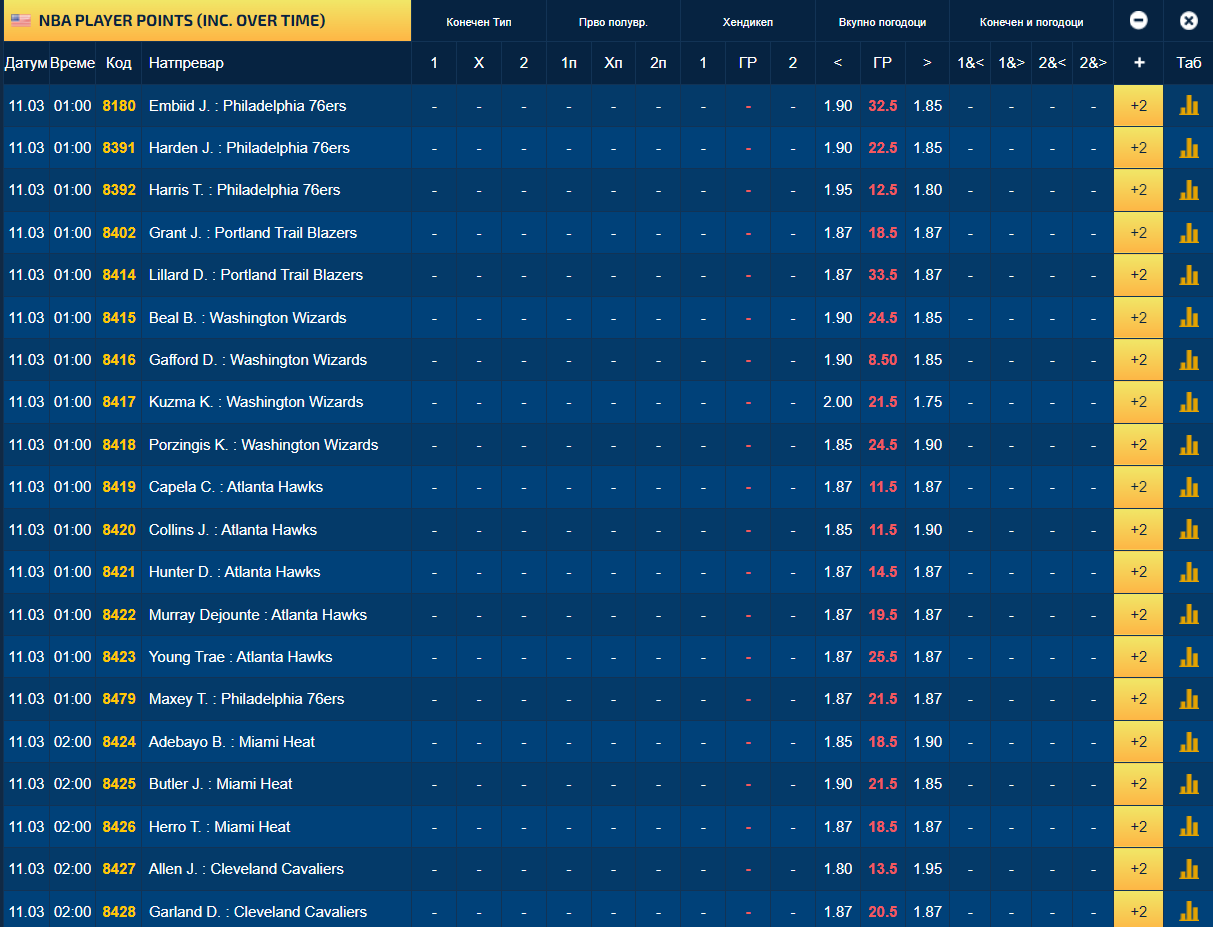Screen dimensions: 1213x927
Task: Open statistics chart icon for Gafford D.
Action: click(x=1189, y=360)
